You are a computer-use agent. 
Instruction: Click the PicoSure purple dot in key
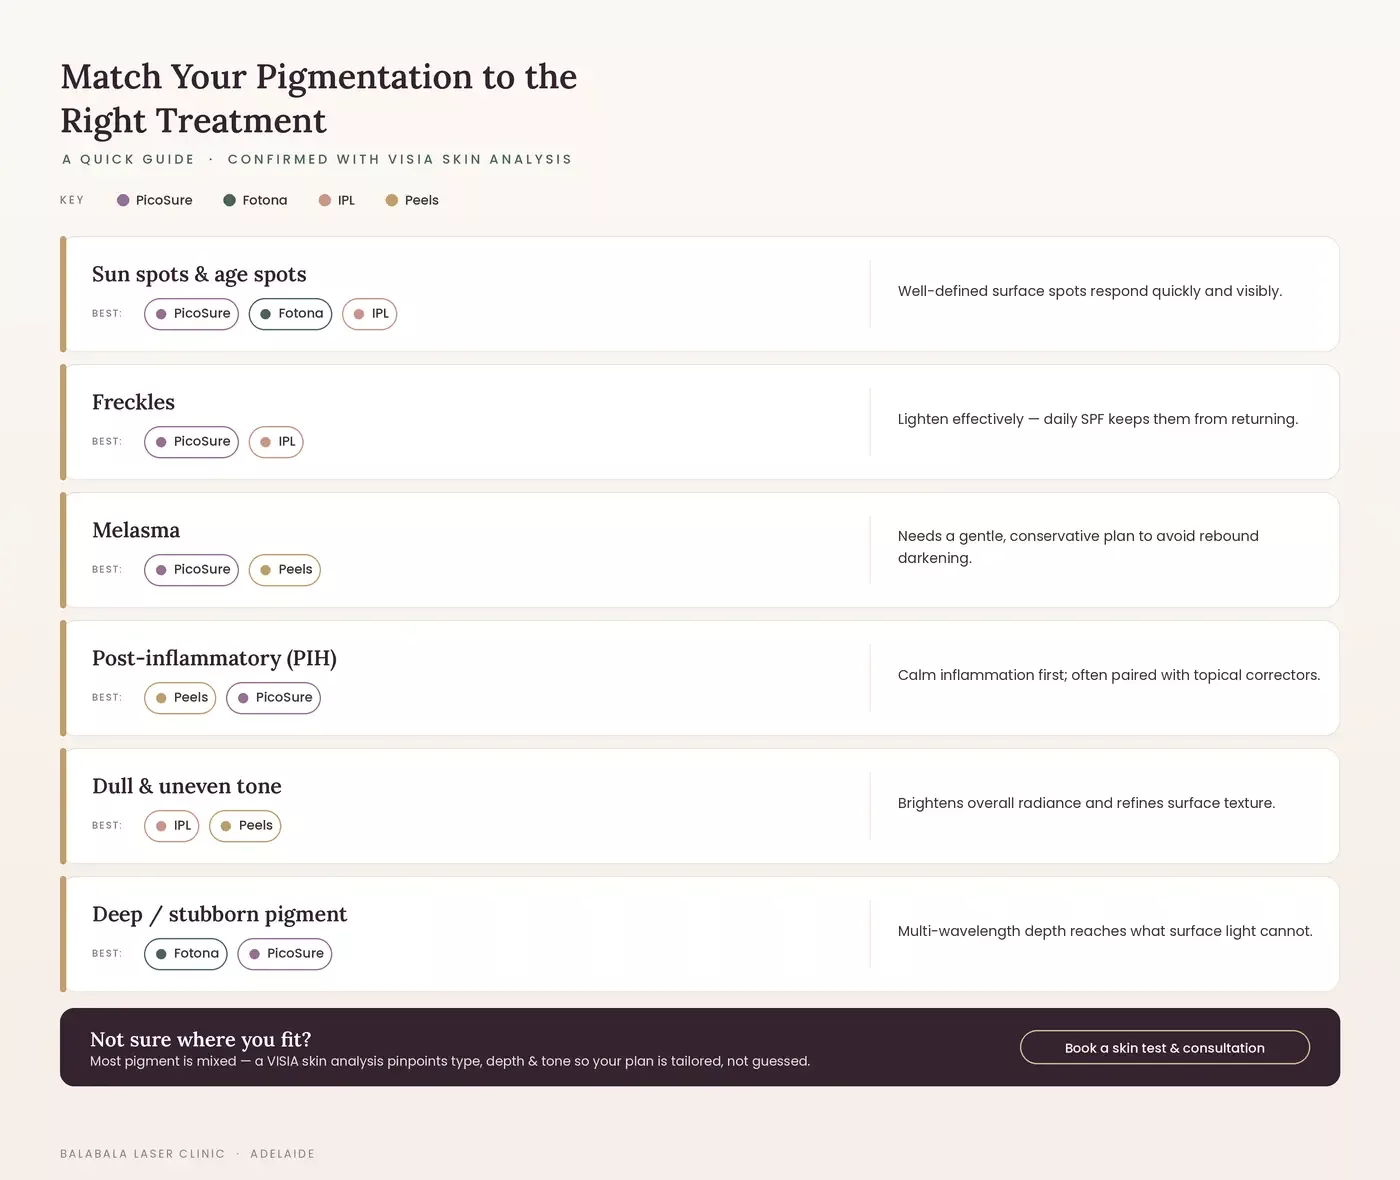[123, 200]
